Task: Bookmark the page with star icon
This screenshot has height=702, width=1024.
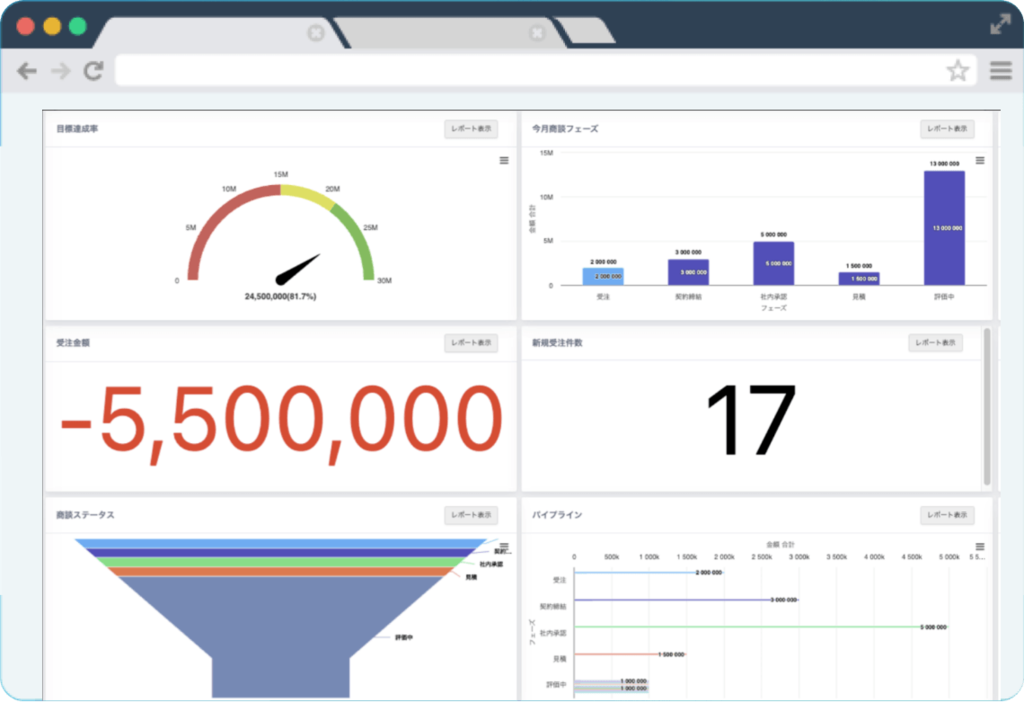Action: tap(957, 71)
